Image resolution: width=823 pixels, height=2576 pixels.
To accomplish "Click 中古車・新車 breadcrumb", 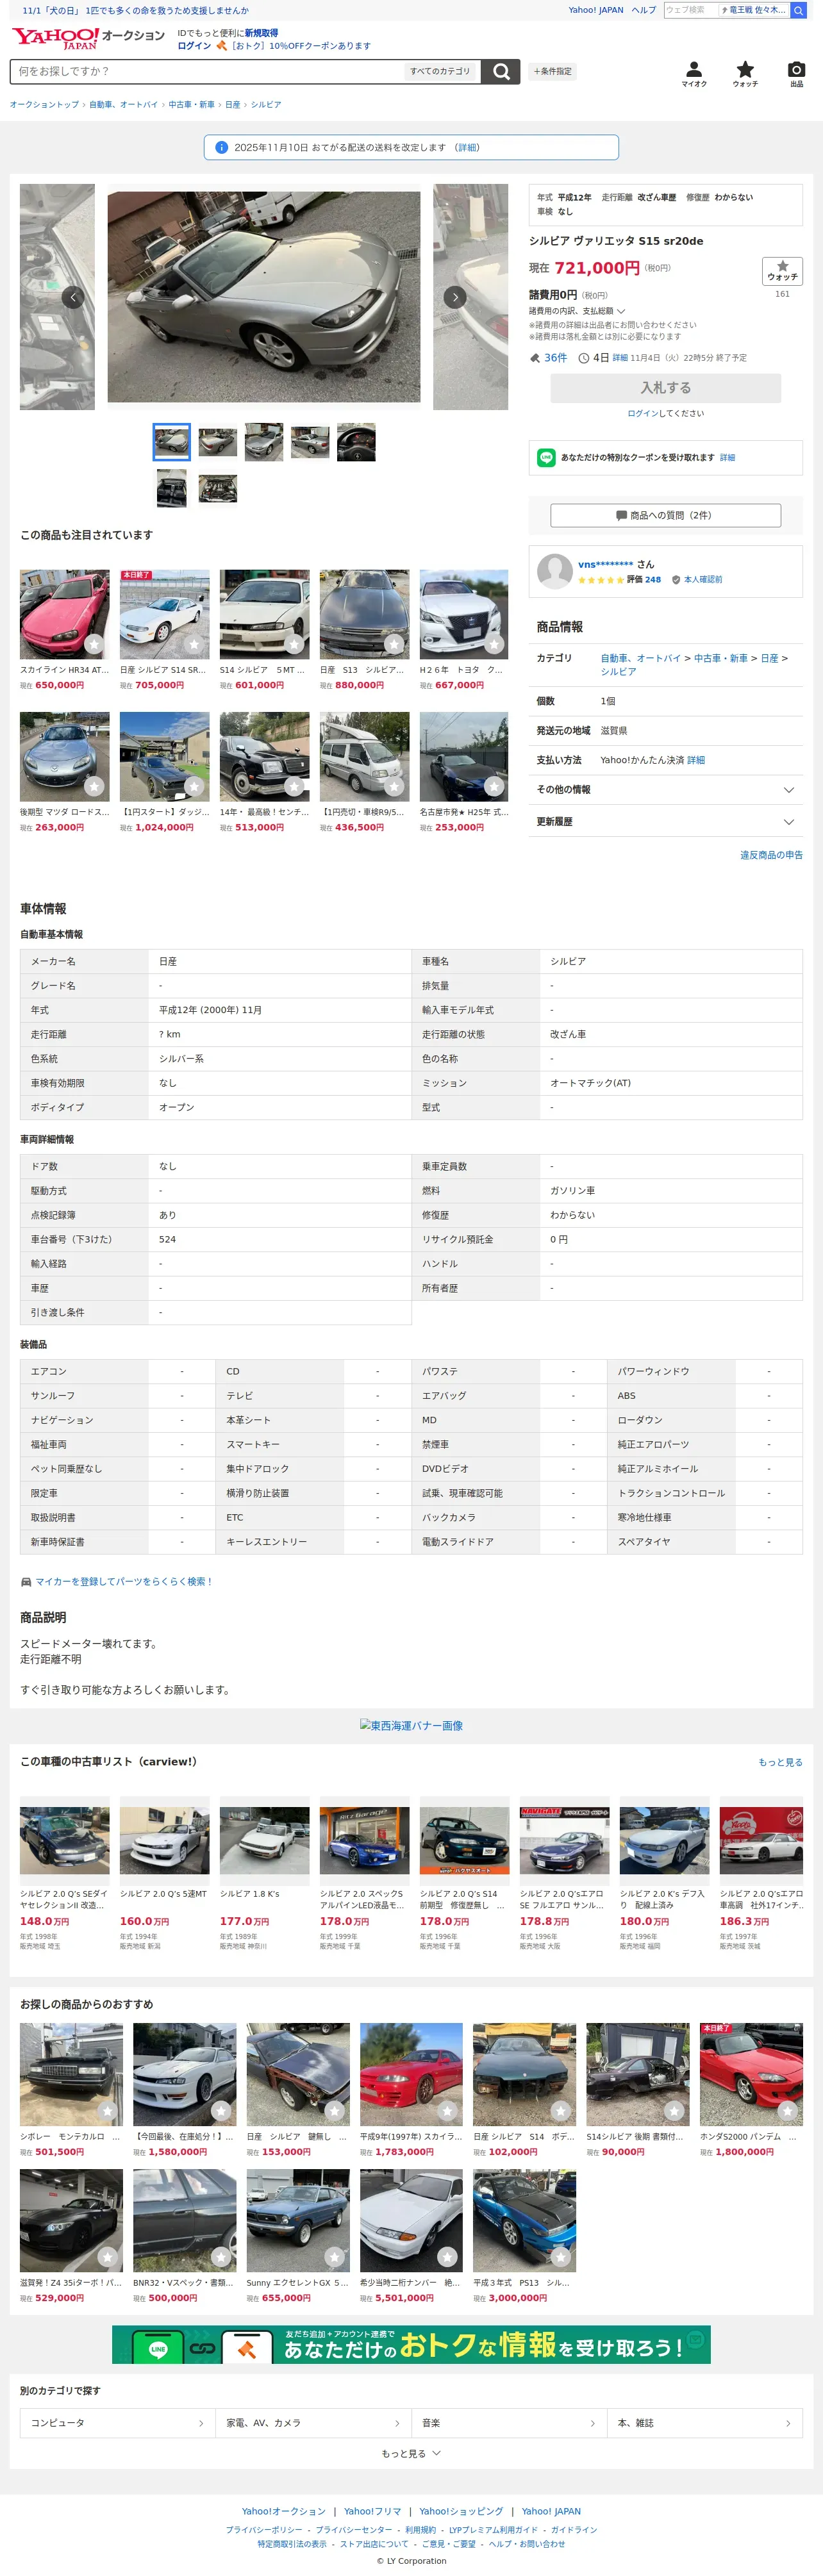I will [191, 104].
